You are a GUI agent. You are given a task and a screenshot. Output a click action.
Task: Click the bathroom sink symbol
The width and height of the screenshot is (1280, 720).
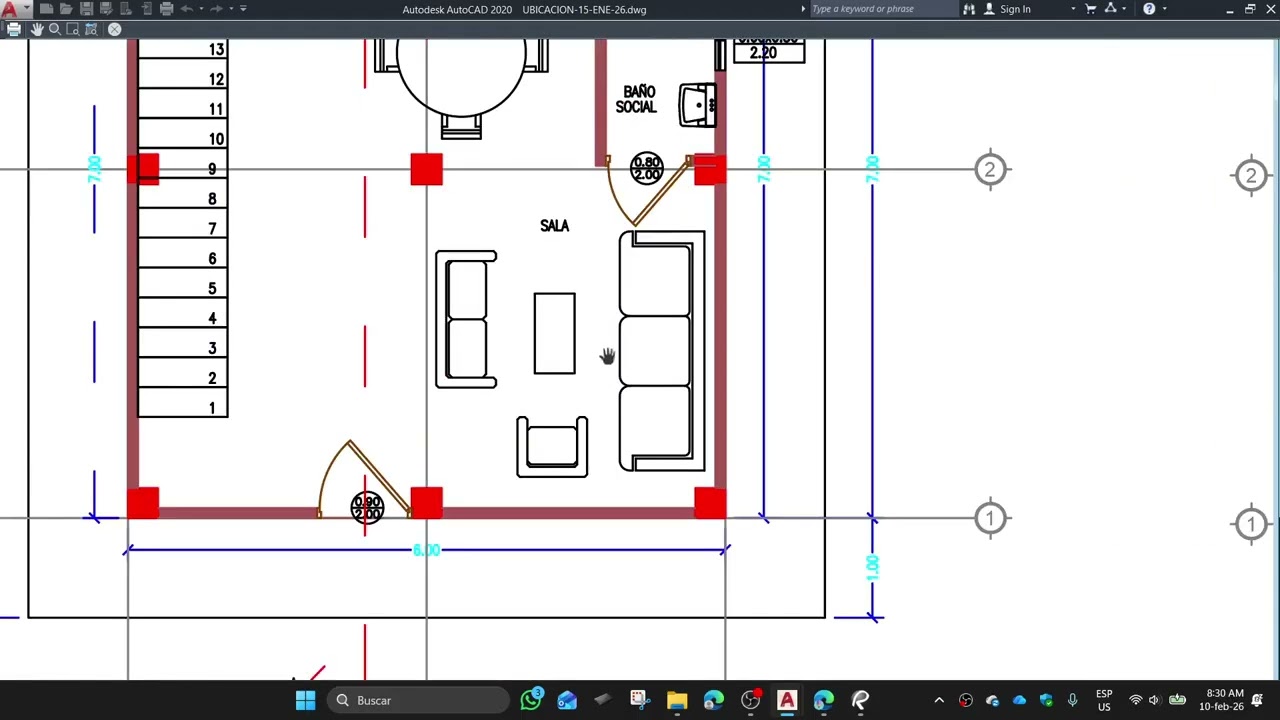(697, 105)
